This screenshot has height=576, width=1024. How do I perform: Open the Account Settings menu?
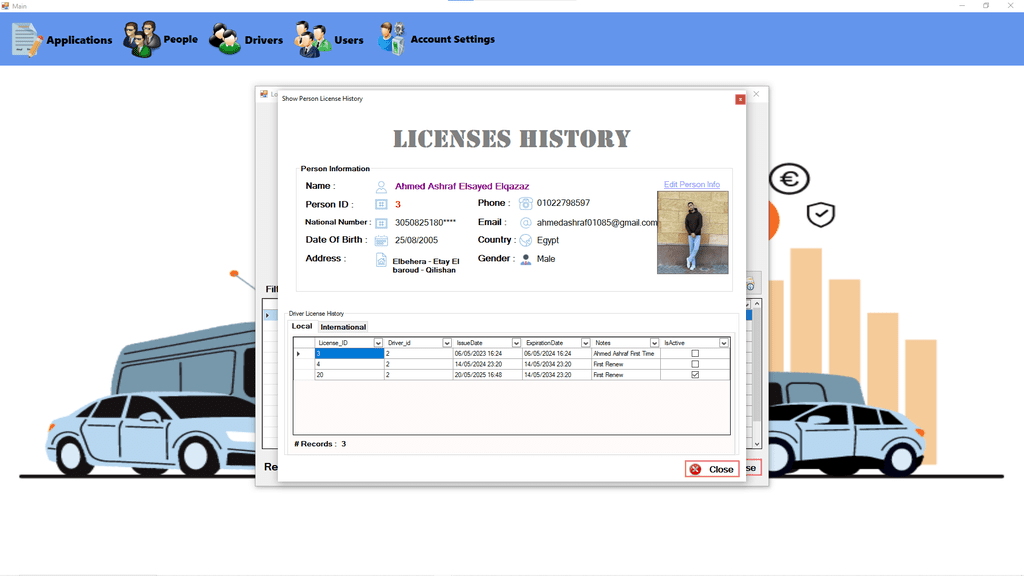436,39
